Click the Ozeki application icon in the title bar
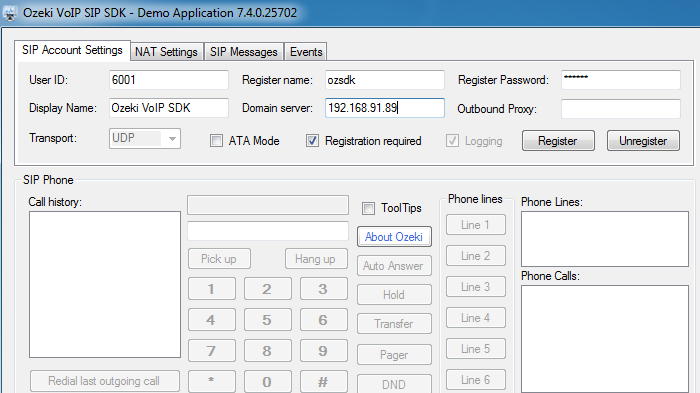This screenshot has height=393, width=700. 10,13
